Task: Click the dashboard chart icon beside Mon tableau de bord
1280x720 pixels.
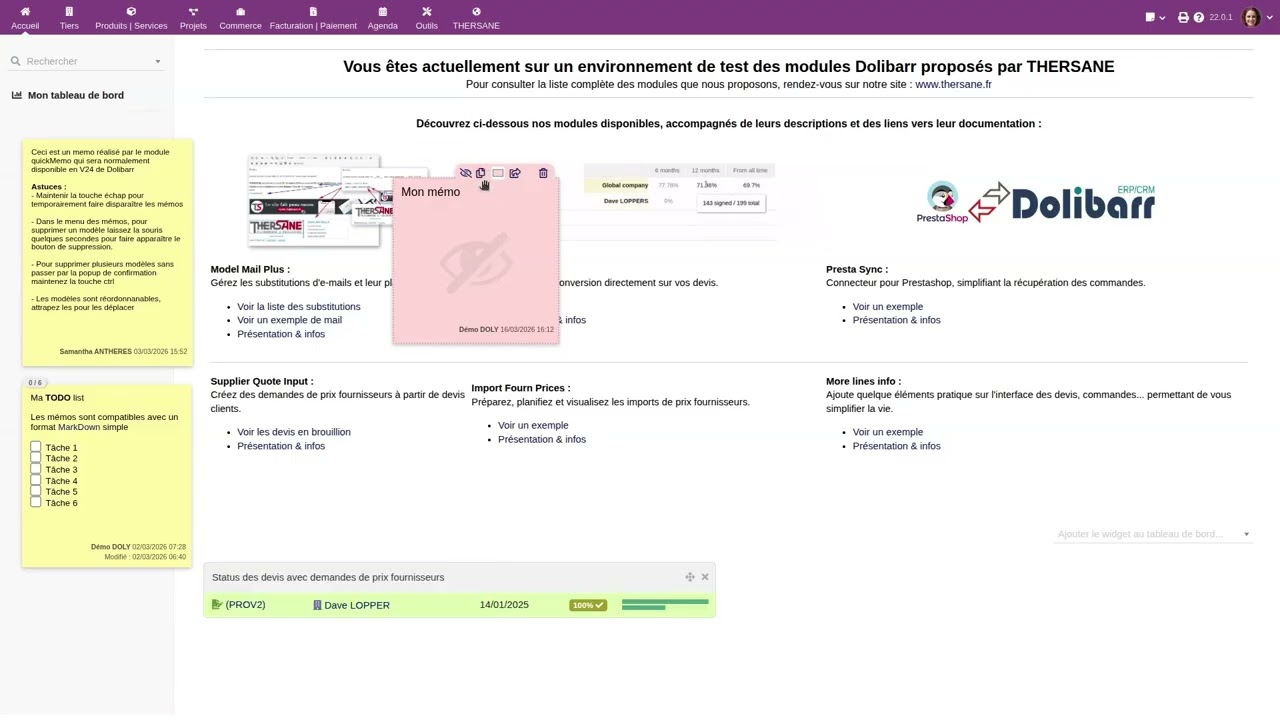Action: point(17,95)
